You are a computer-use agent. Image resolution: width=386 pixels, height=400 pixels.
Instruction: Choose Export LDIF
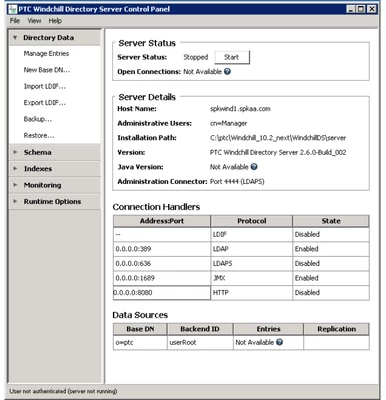pos(45,102)
